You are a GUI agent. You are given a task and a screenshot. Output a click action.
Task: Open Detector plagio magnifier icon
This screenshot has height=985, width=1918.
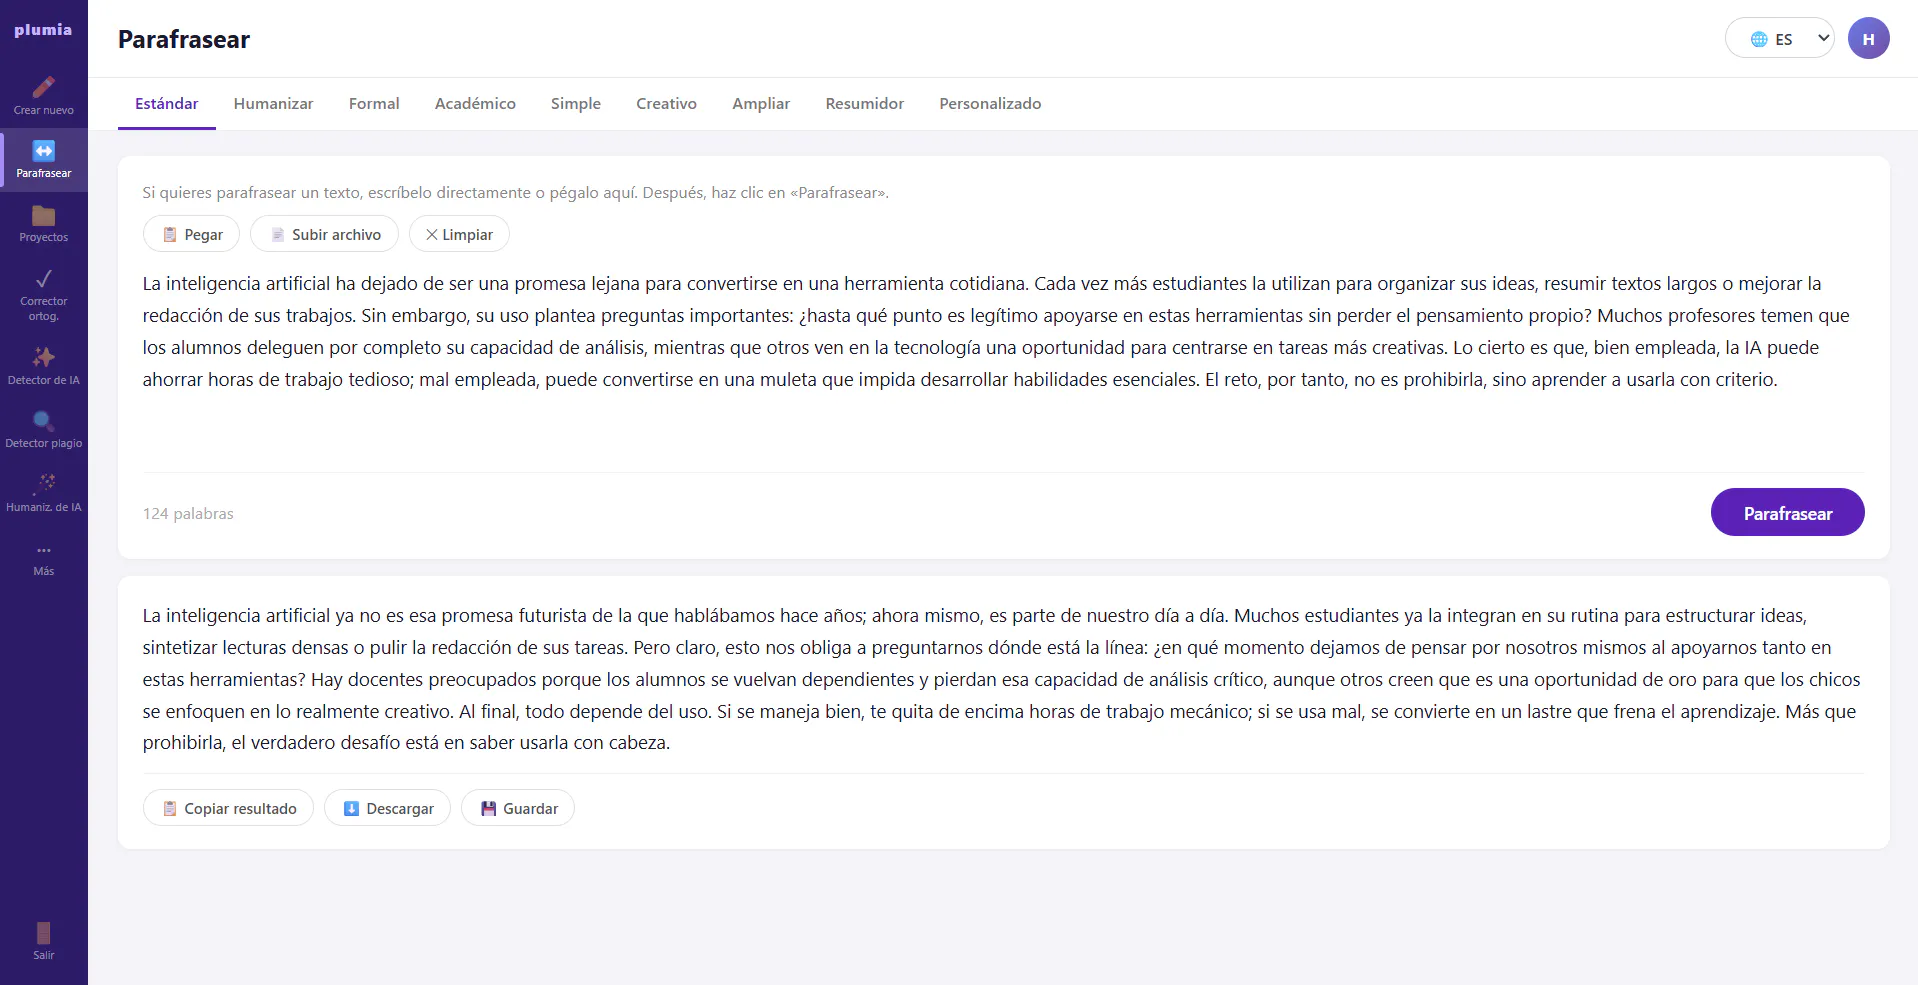[43, 420]
